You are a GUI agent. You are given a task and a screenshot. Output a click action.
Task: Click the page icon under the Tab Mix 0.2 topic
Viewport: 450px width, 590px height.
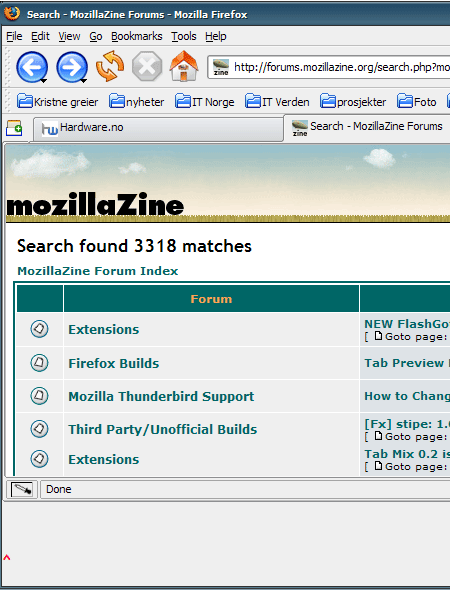pyautogui.click(x=378, y=466)
